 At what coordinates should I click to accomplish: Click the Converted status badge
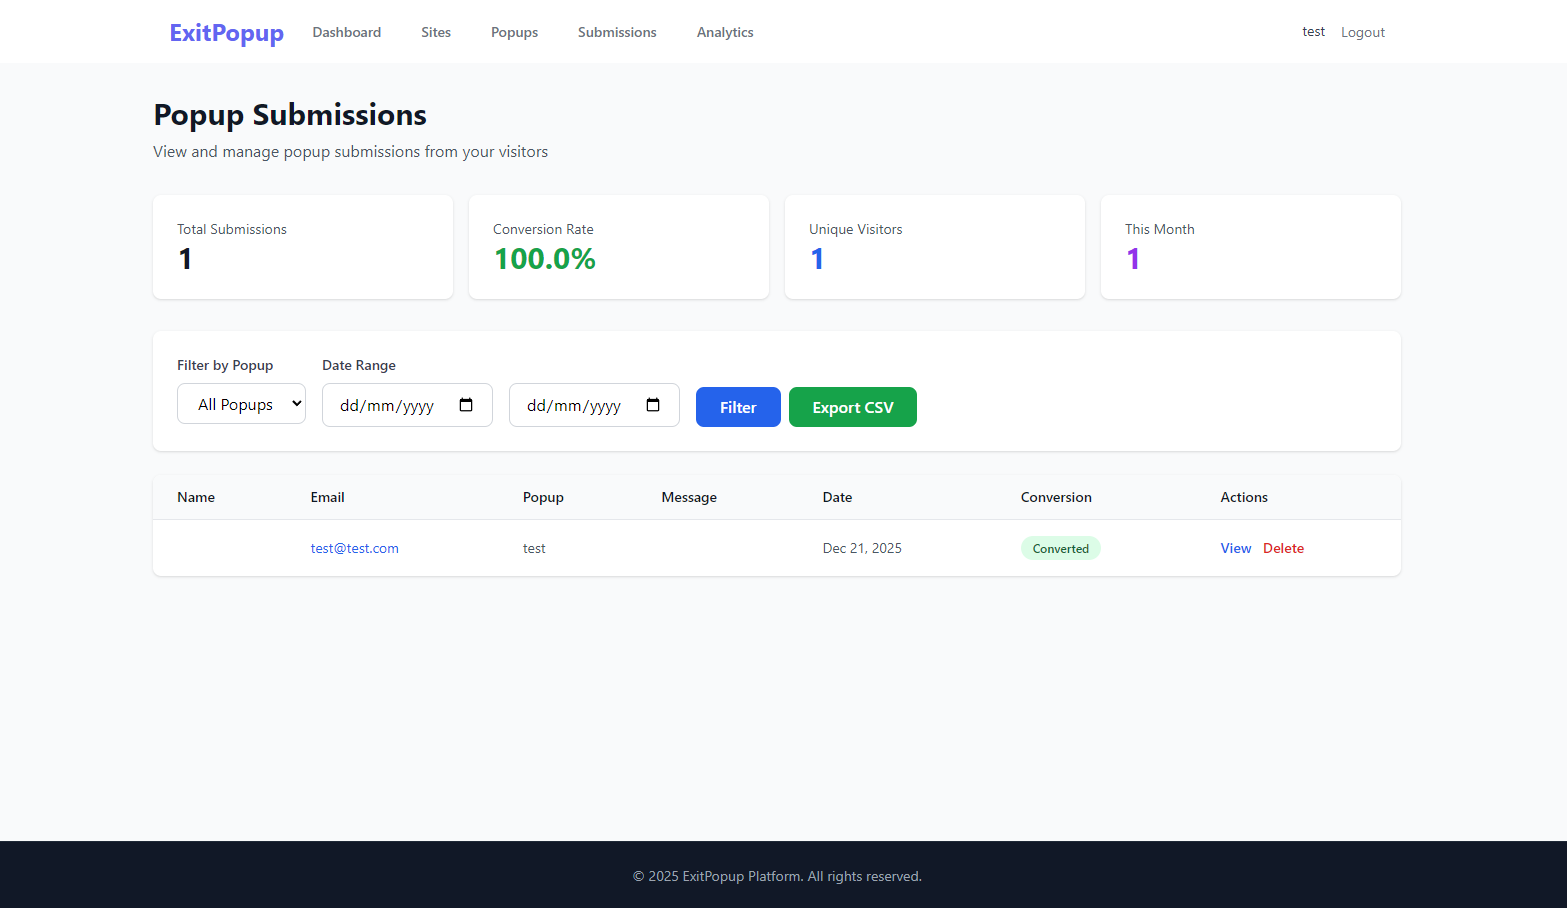(1060, 548)
